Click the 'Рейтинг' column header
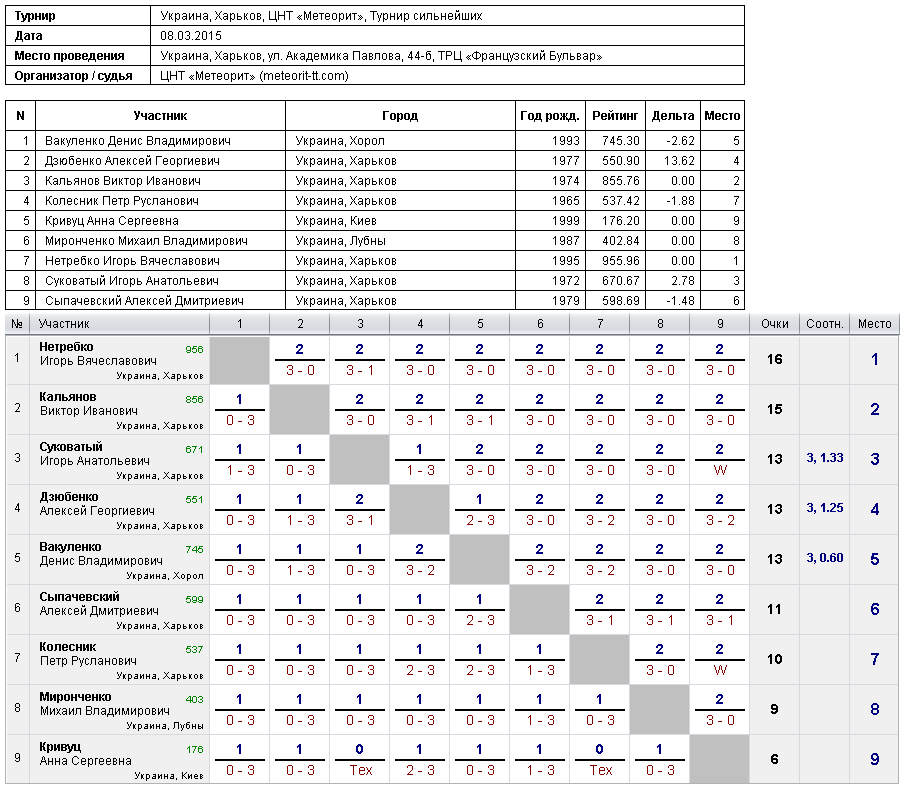The image size is (902, 785). tap(615, 116)
